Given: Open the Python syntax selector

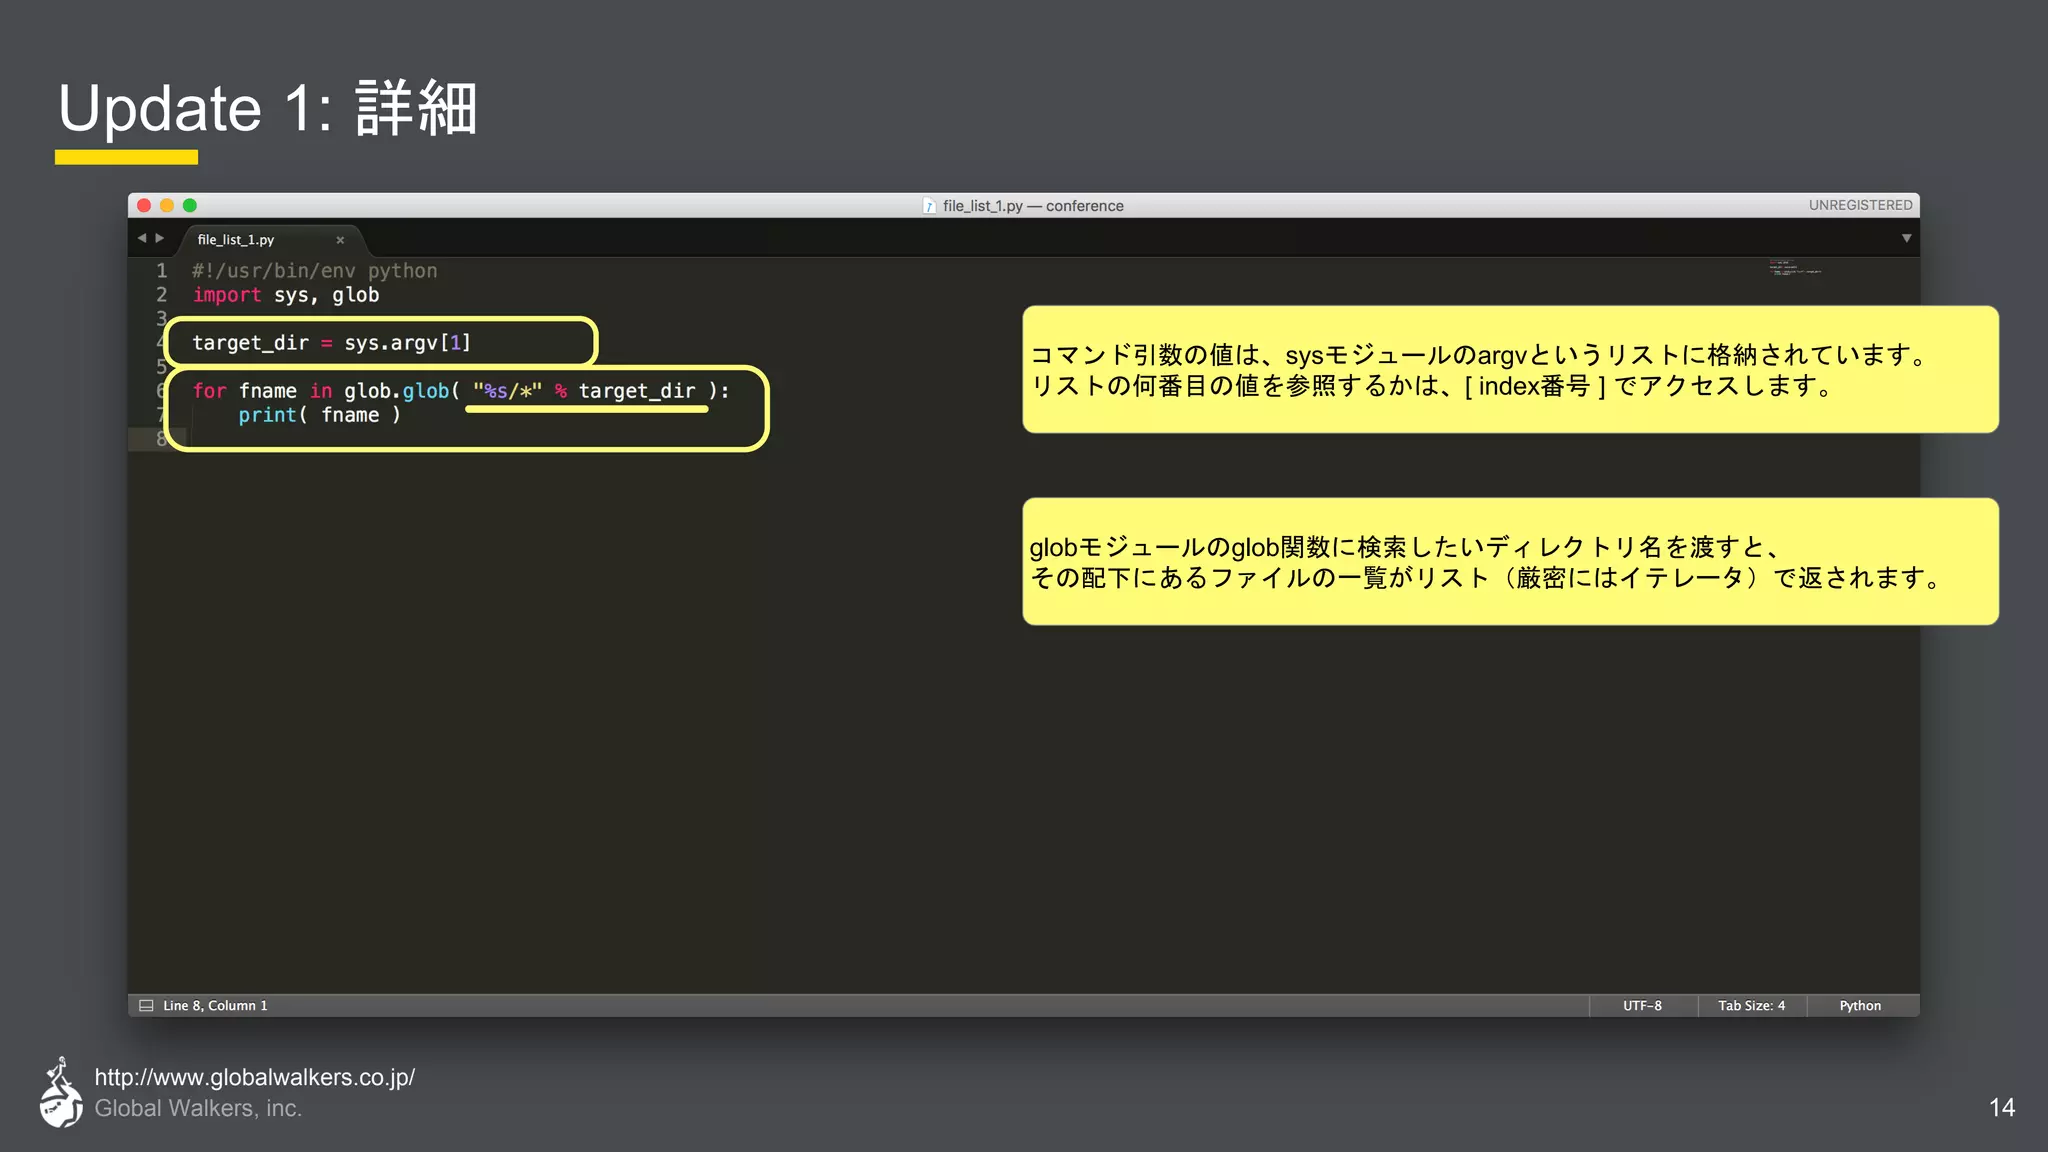Looking at the screenshot, I should (1860, 1006).
